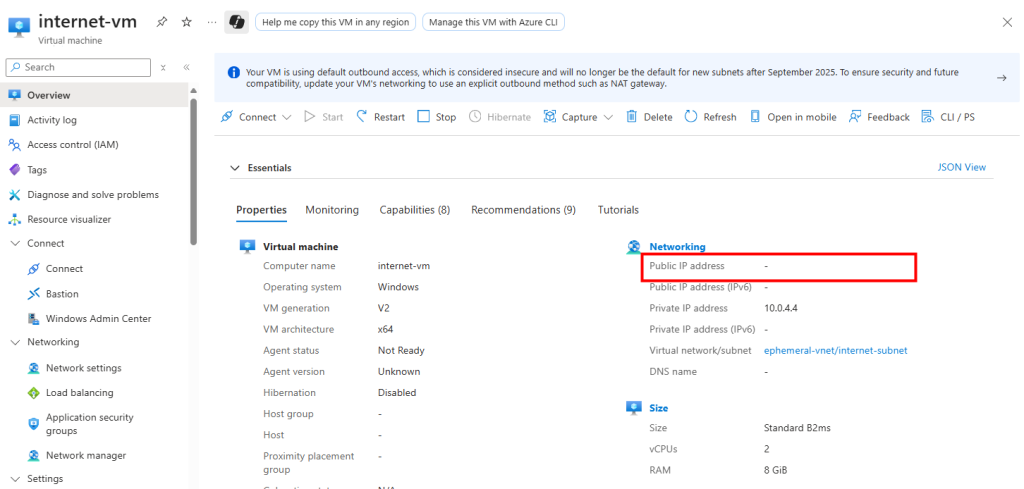
Task: Open the ellipsis more options menu
Action: click(x=212, y=22)
